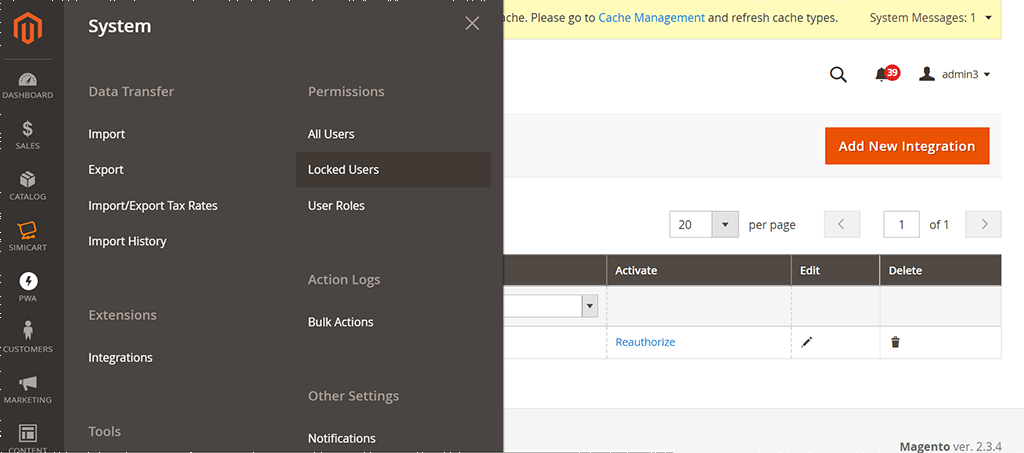Image resolution: width=1024 pixels, height=453 pixels.
Task: Click the search magnifier icon
Action: pyautogui.click(x=838, y=75)
